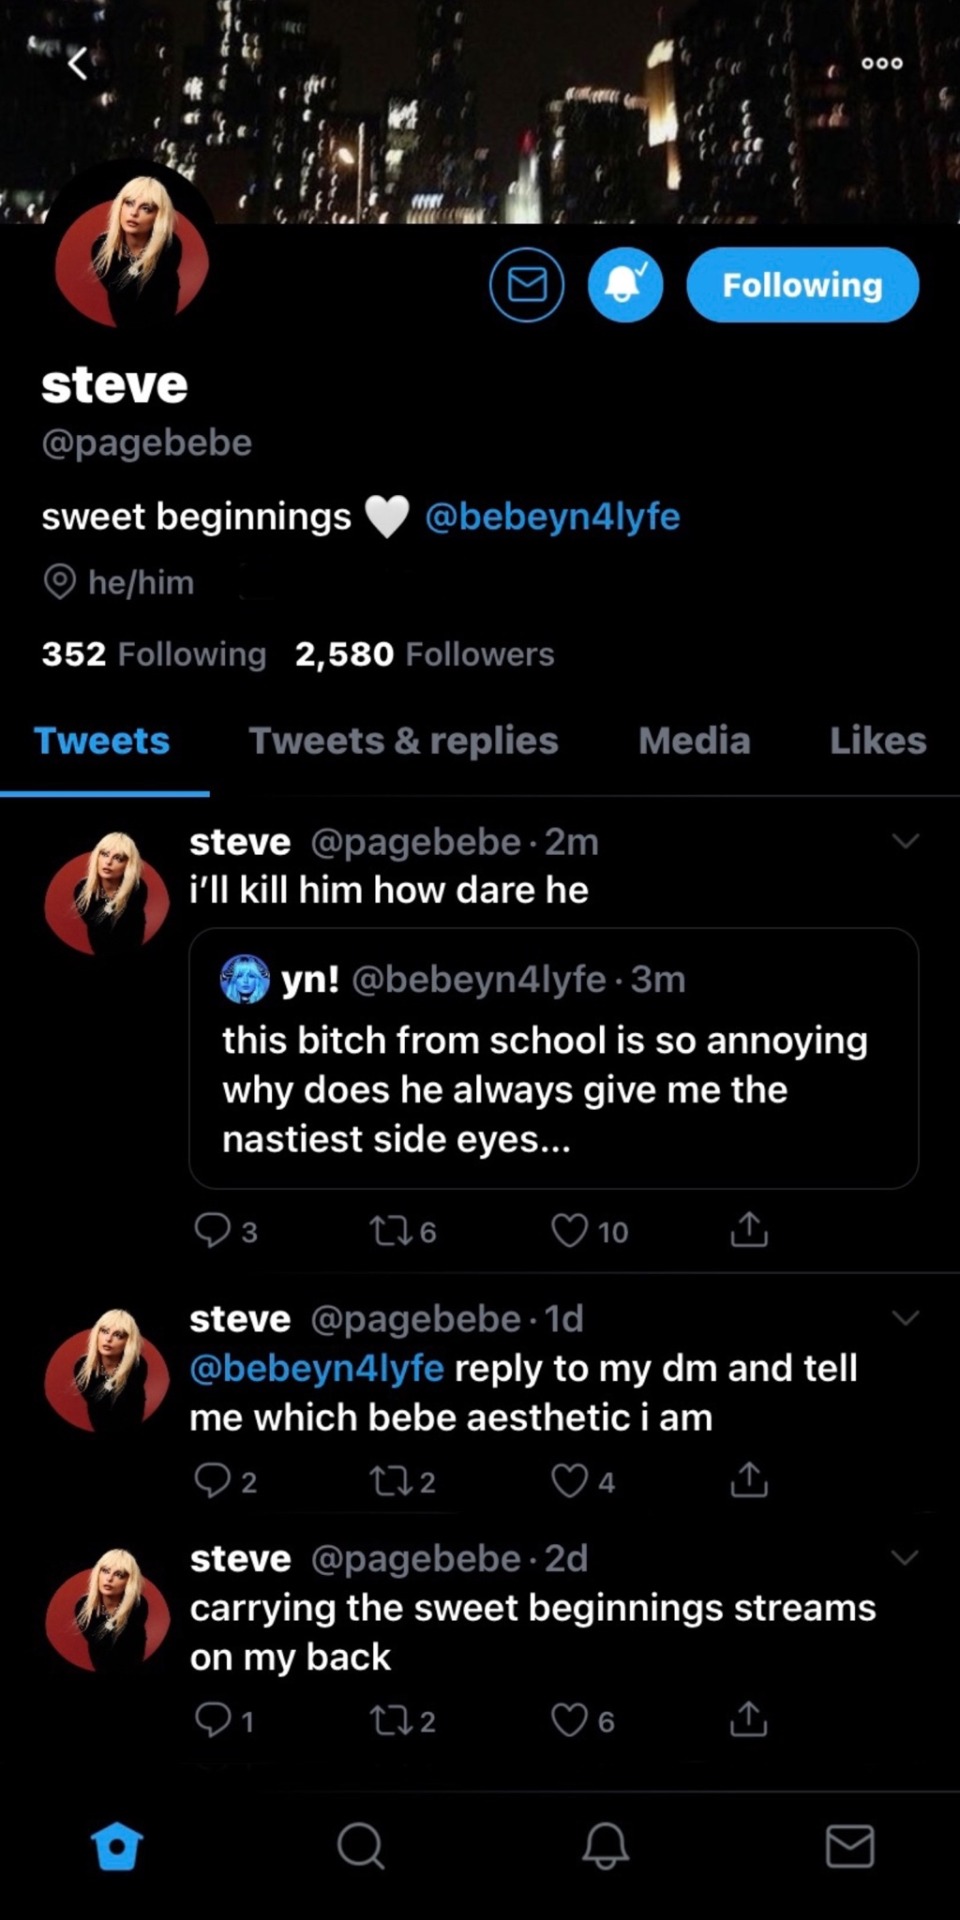
Task: Share the "sweet beginnings streams" tweet
Action: point(748,1720)
